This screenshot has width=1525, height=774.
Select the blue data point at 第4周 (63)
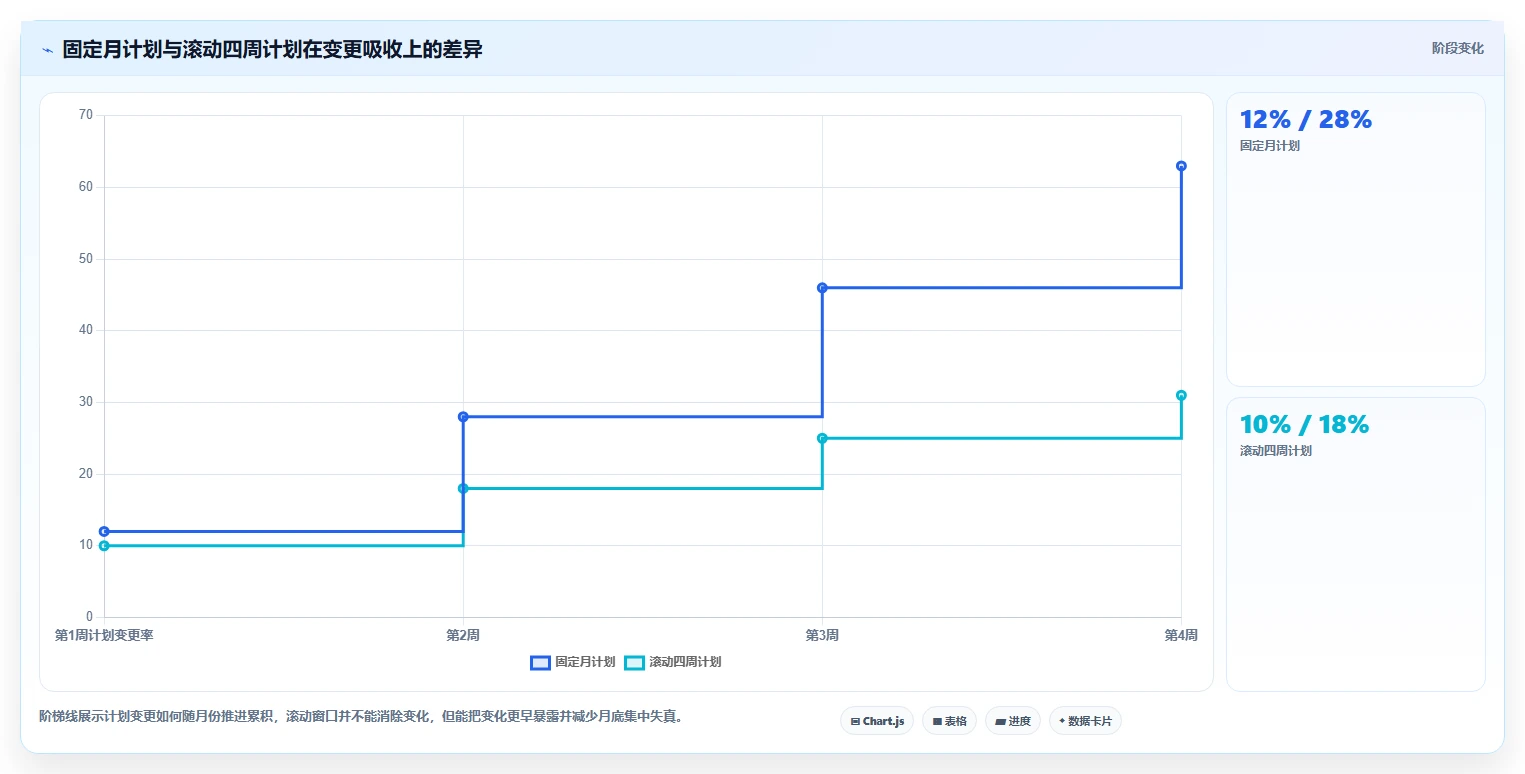point(1181,166)
